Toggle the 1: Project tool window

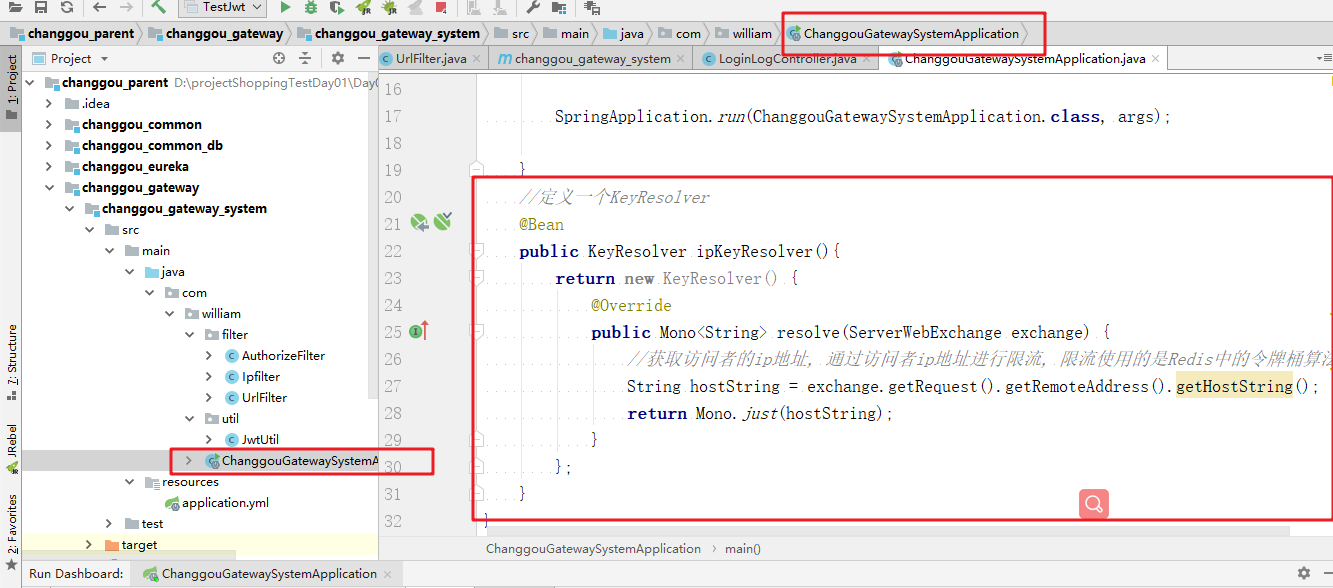[11, 86]
